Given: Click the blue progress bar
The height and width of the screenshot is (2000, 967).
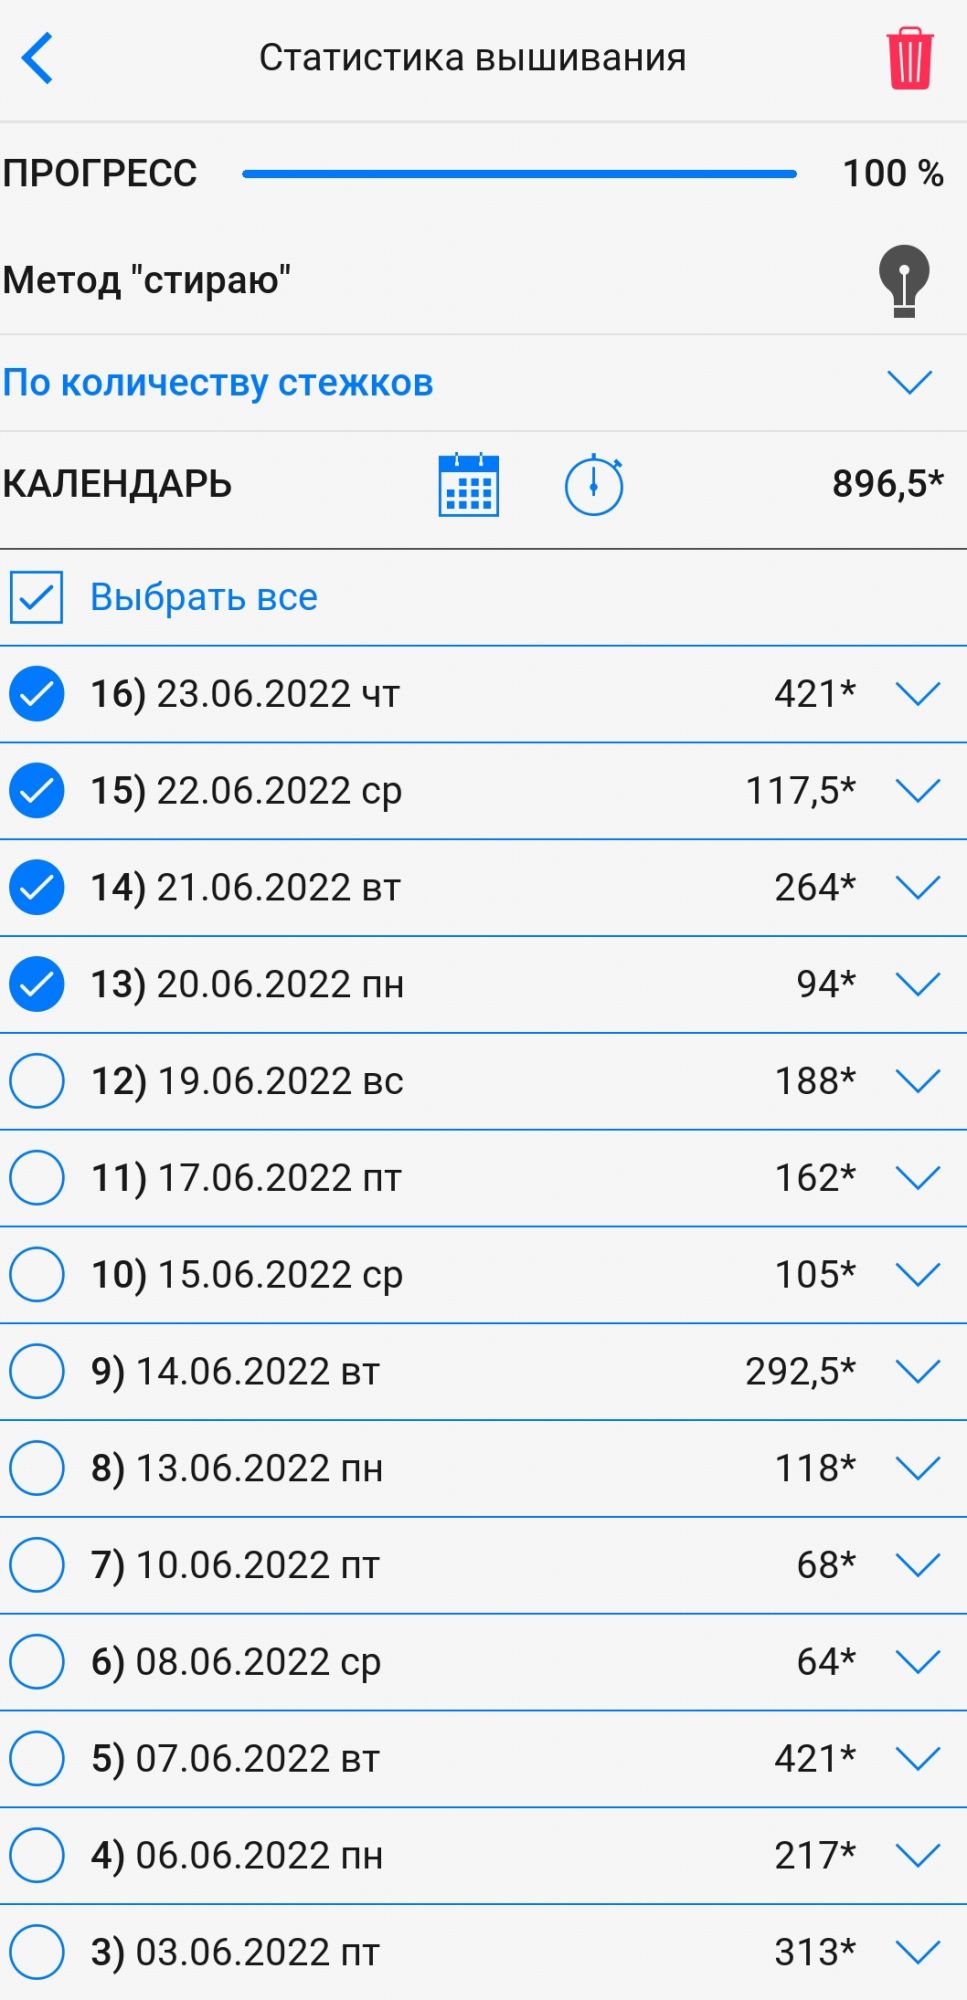Looking at the screenshot, I should pos(519,174).
